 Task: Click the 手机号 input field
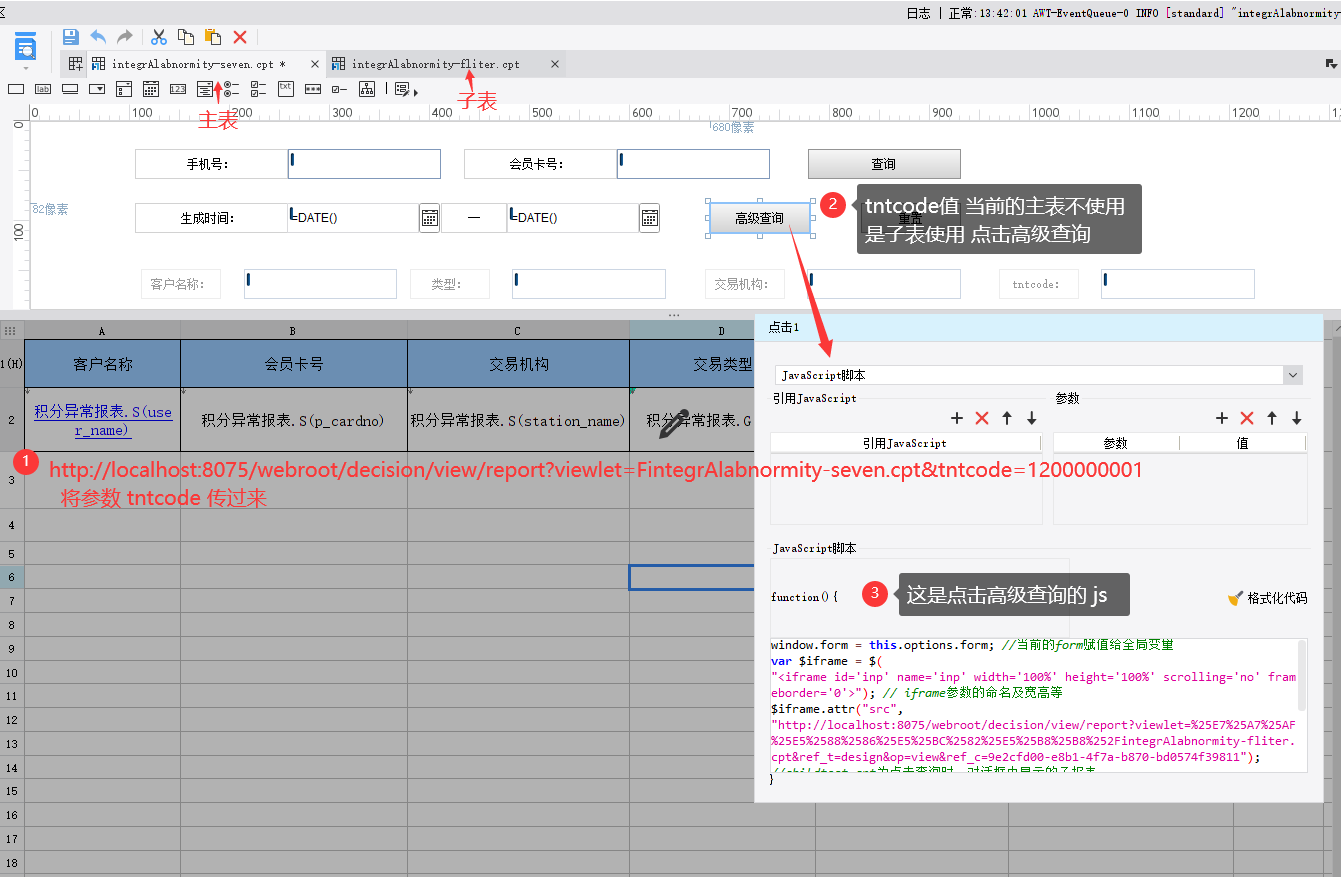tap(364, 164)
